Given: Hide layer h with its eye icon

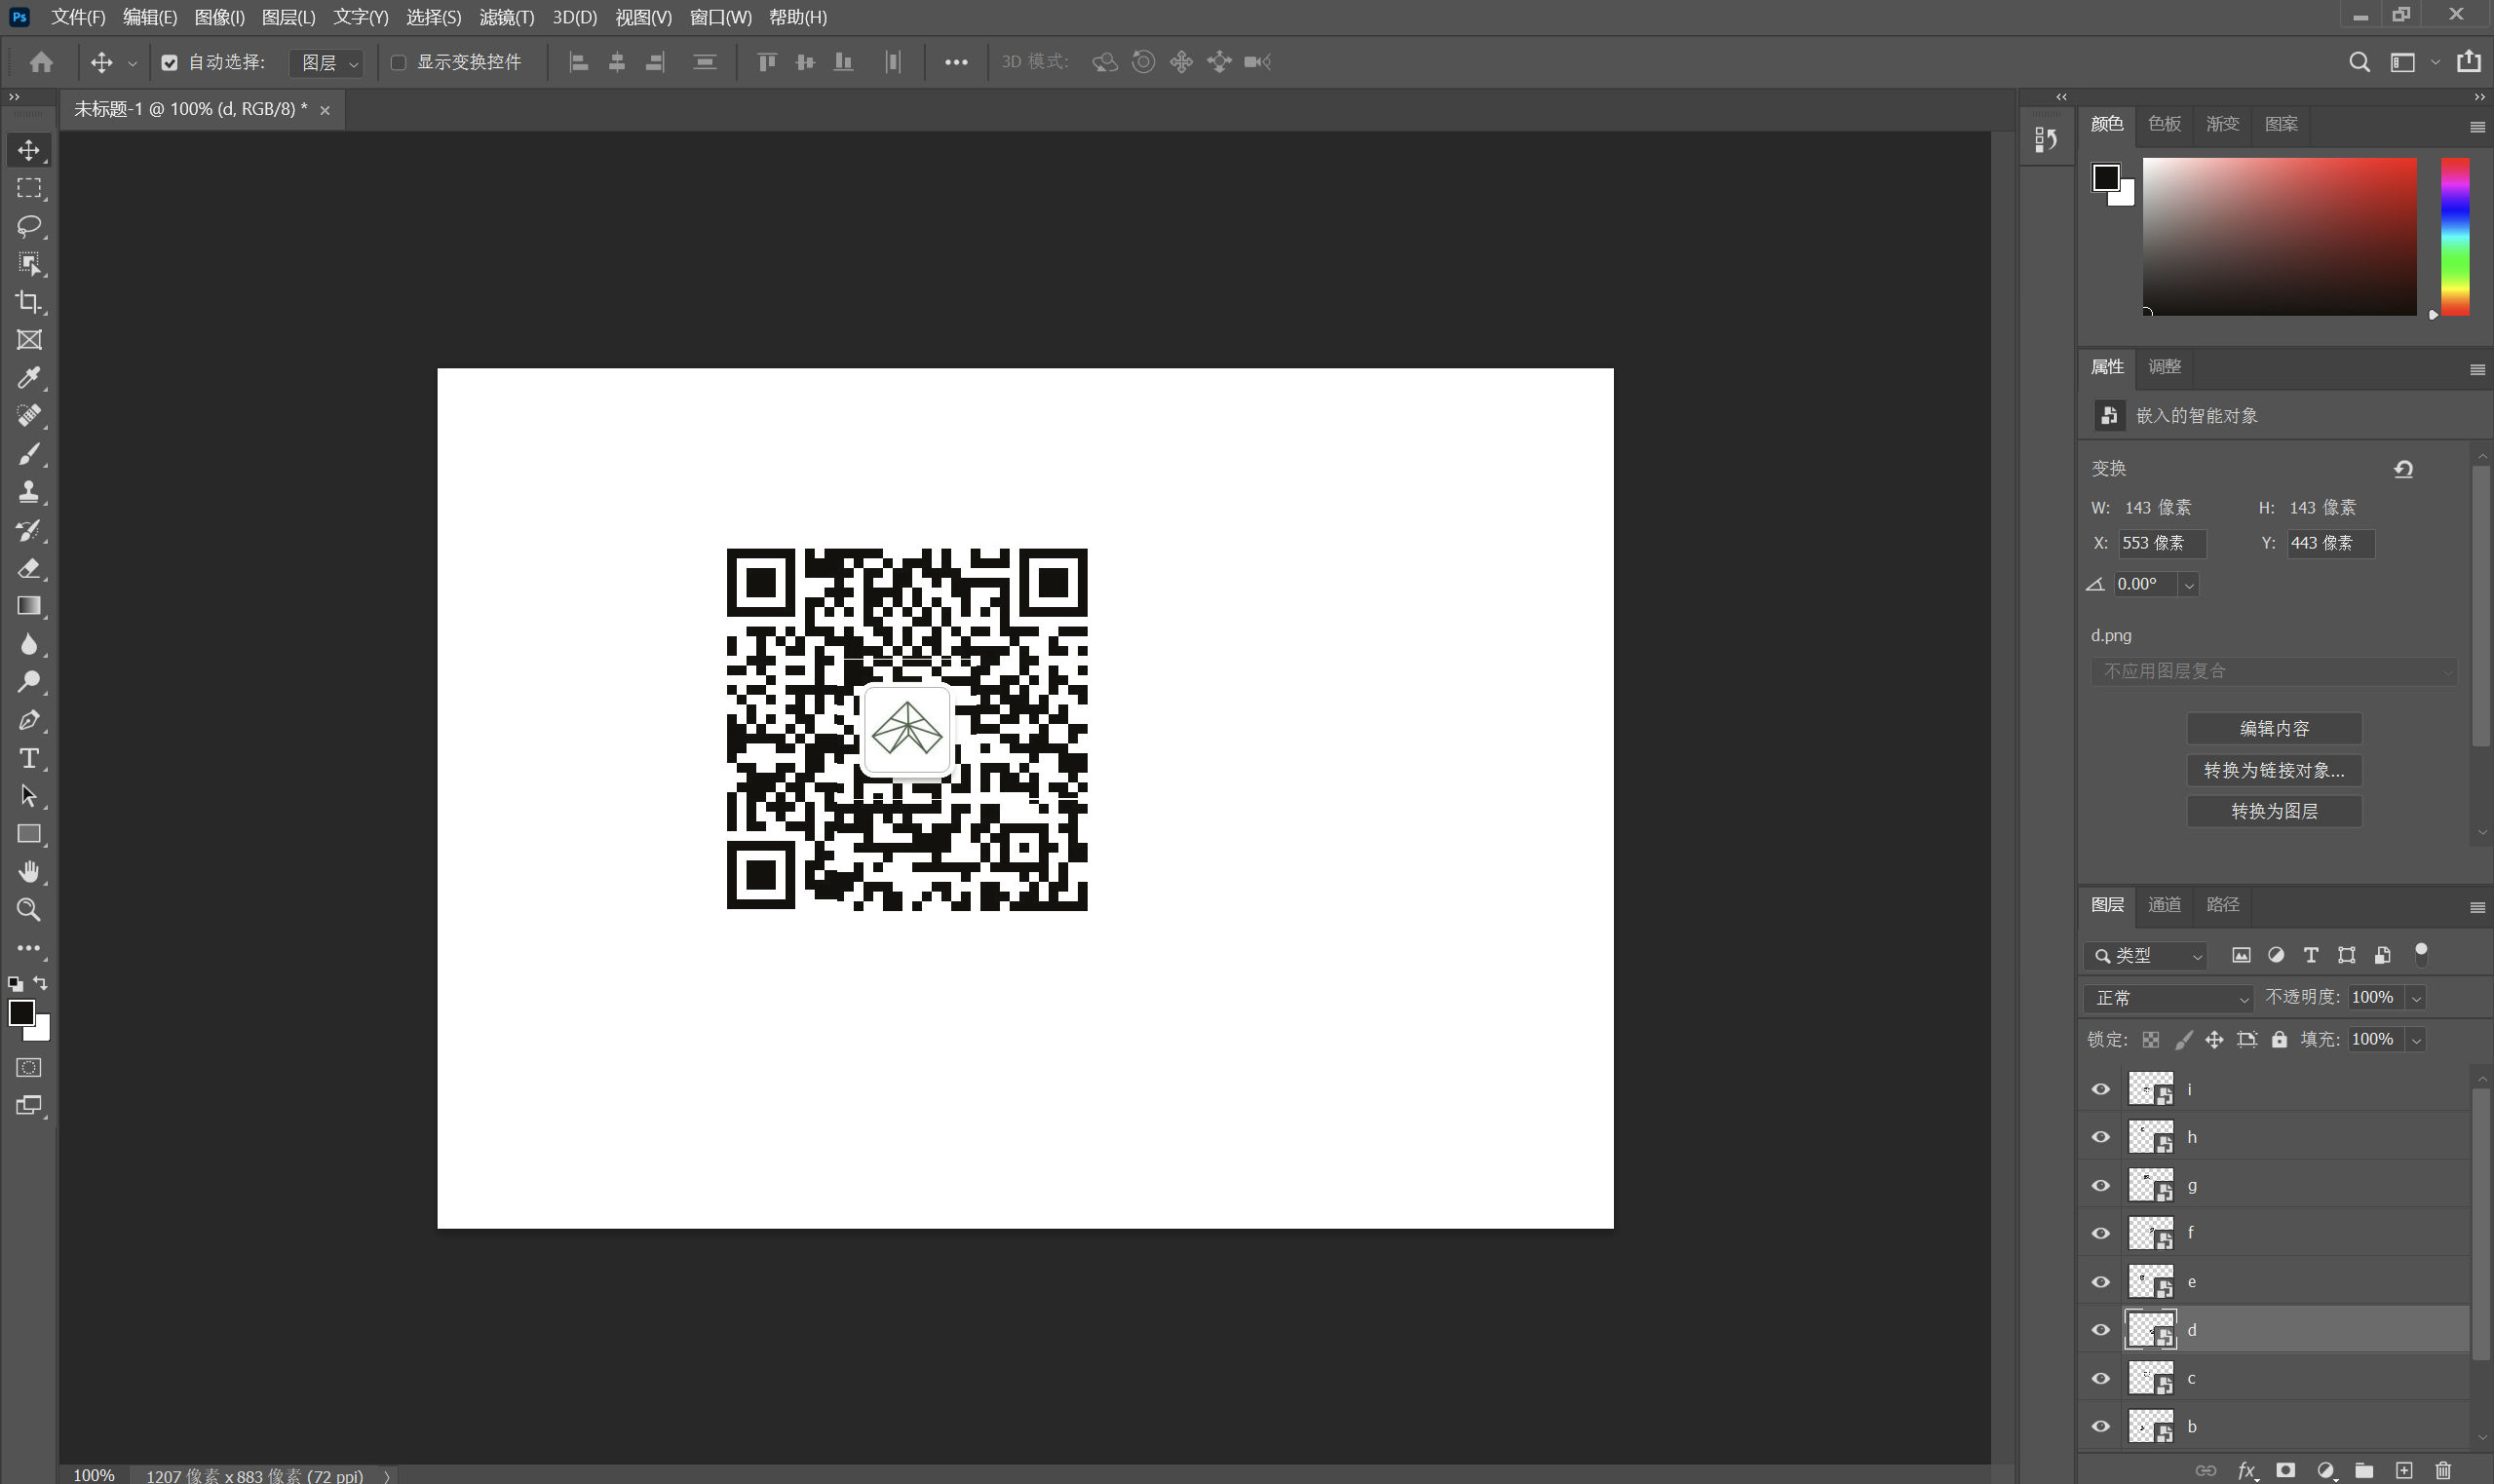Looking at the screenshot, I should point(2101,1137).
